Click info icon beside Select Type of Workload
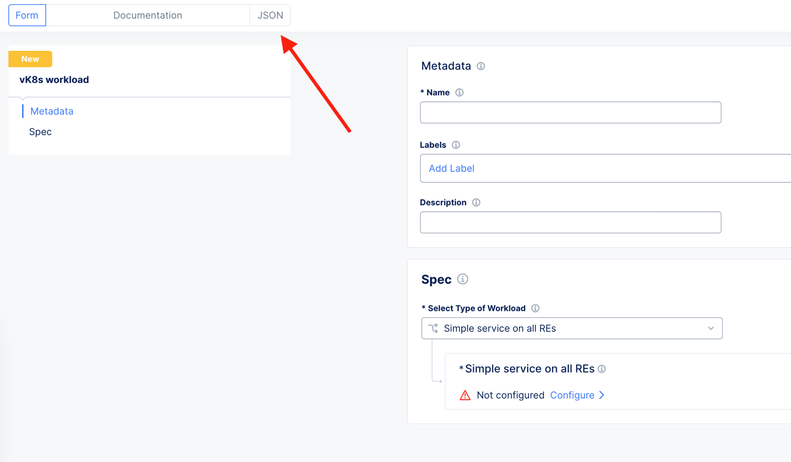791x462 pixels. pyautogui.click(x=536, y=309)
